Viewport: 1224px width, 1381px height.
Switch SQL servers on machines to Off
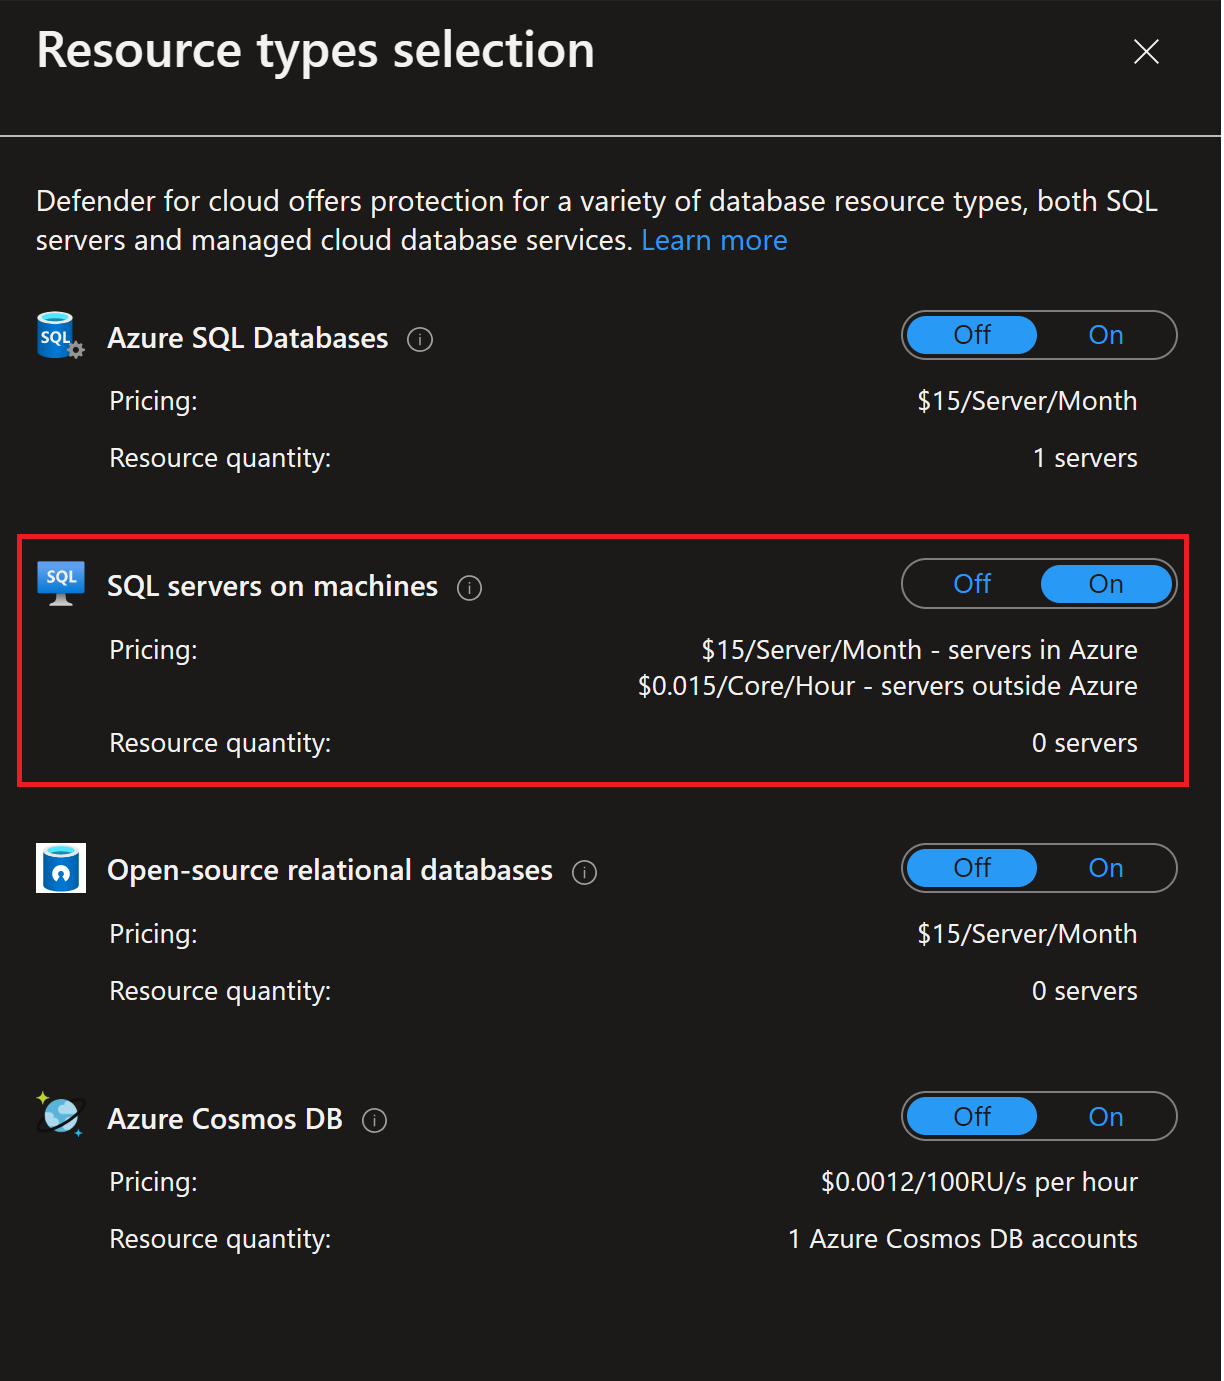click(972, 584)
